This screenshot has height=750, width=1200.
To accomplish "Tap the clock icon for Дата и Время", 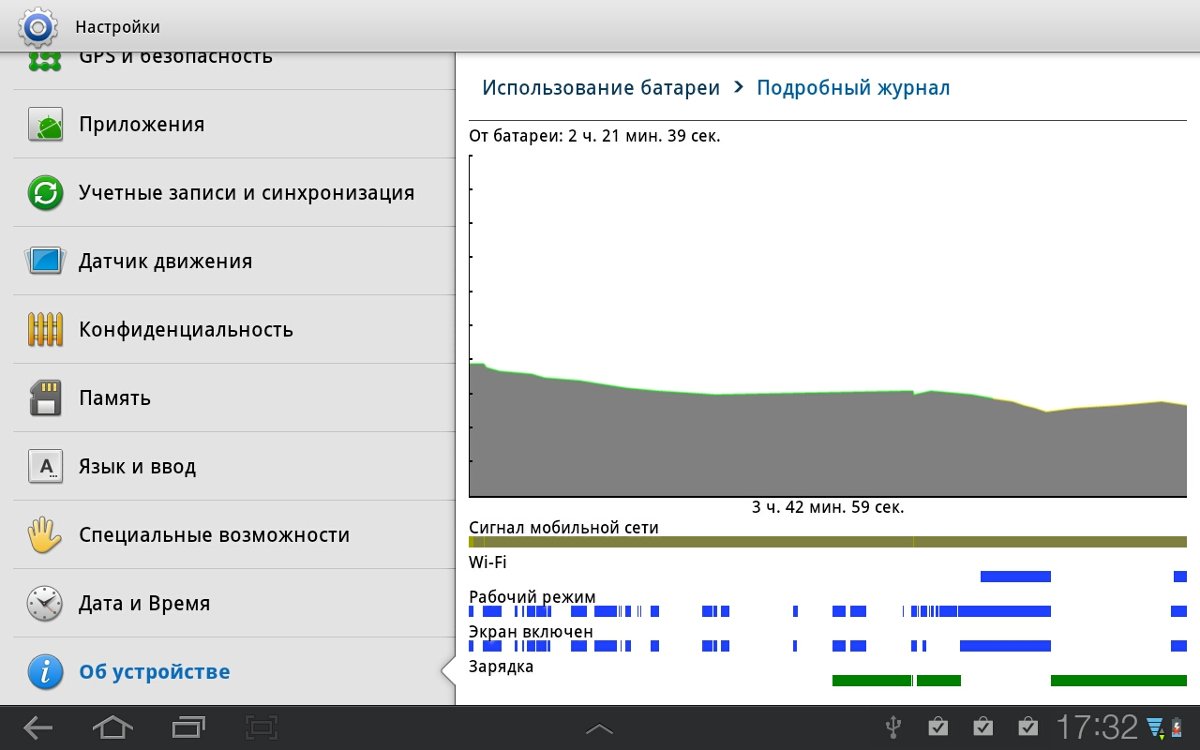I will tap(45, 604).
